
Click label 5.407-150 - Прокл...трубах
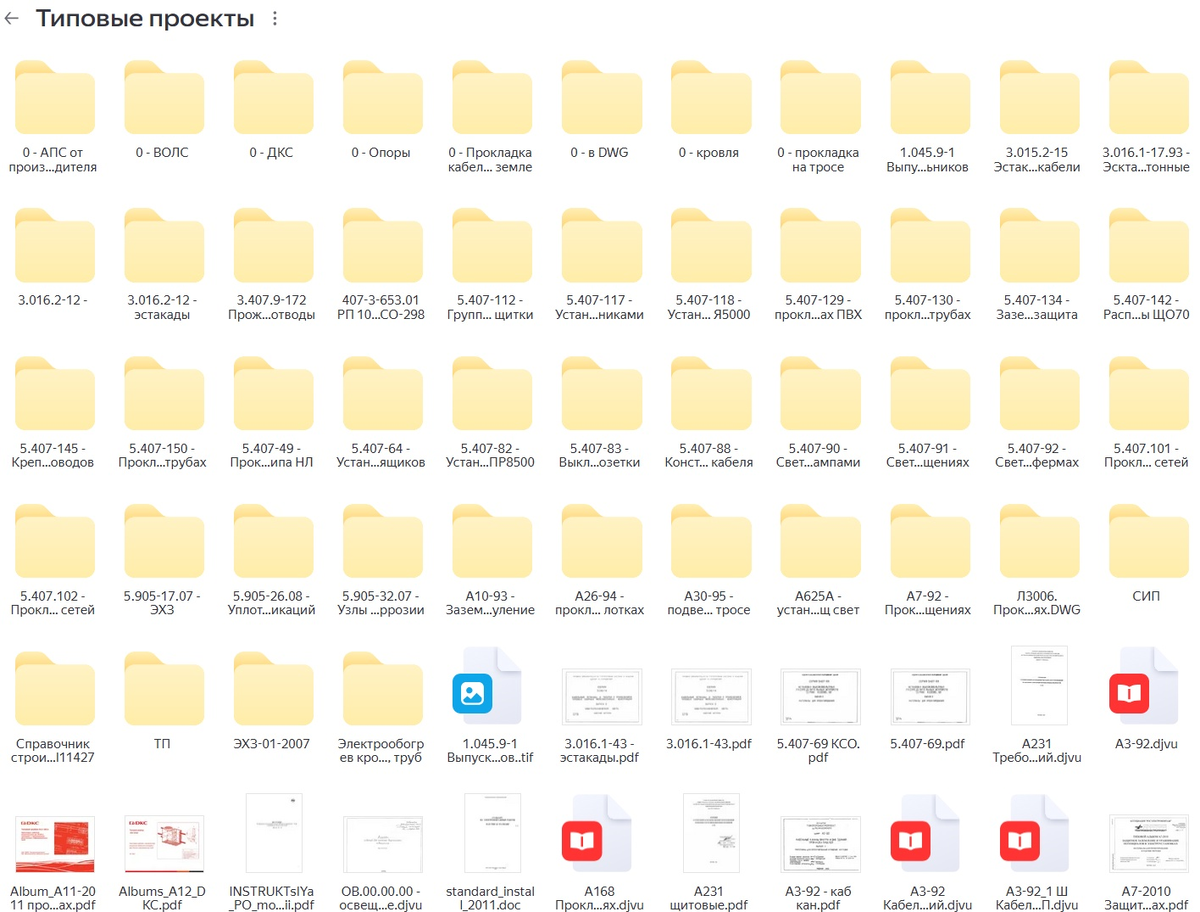(x=164, y=455)
